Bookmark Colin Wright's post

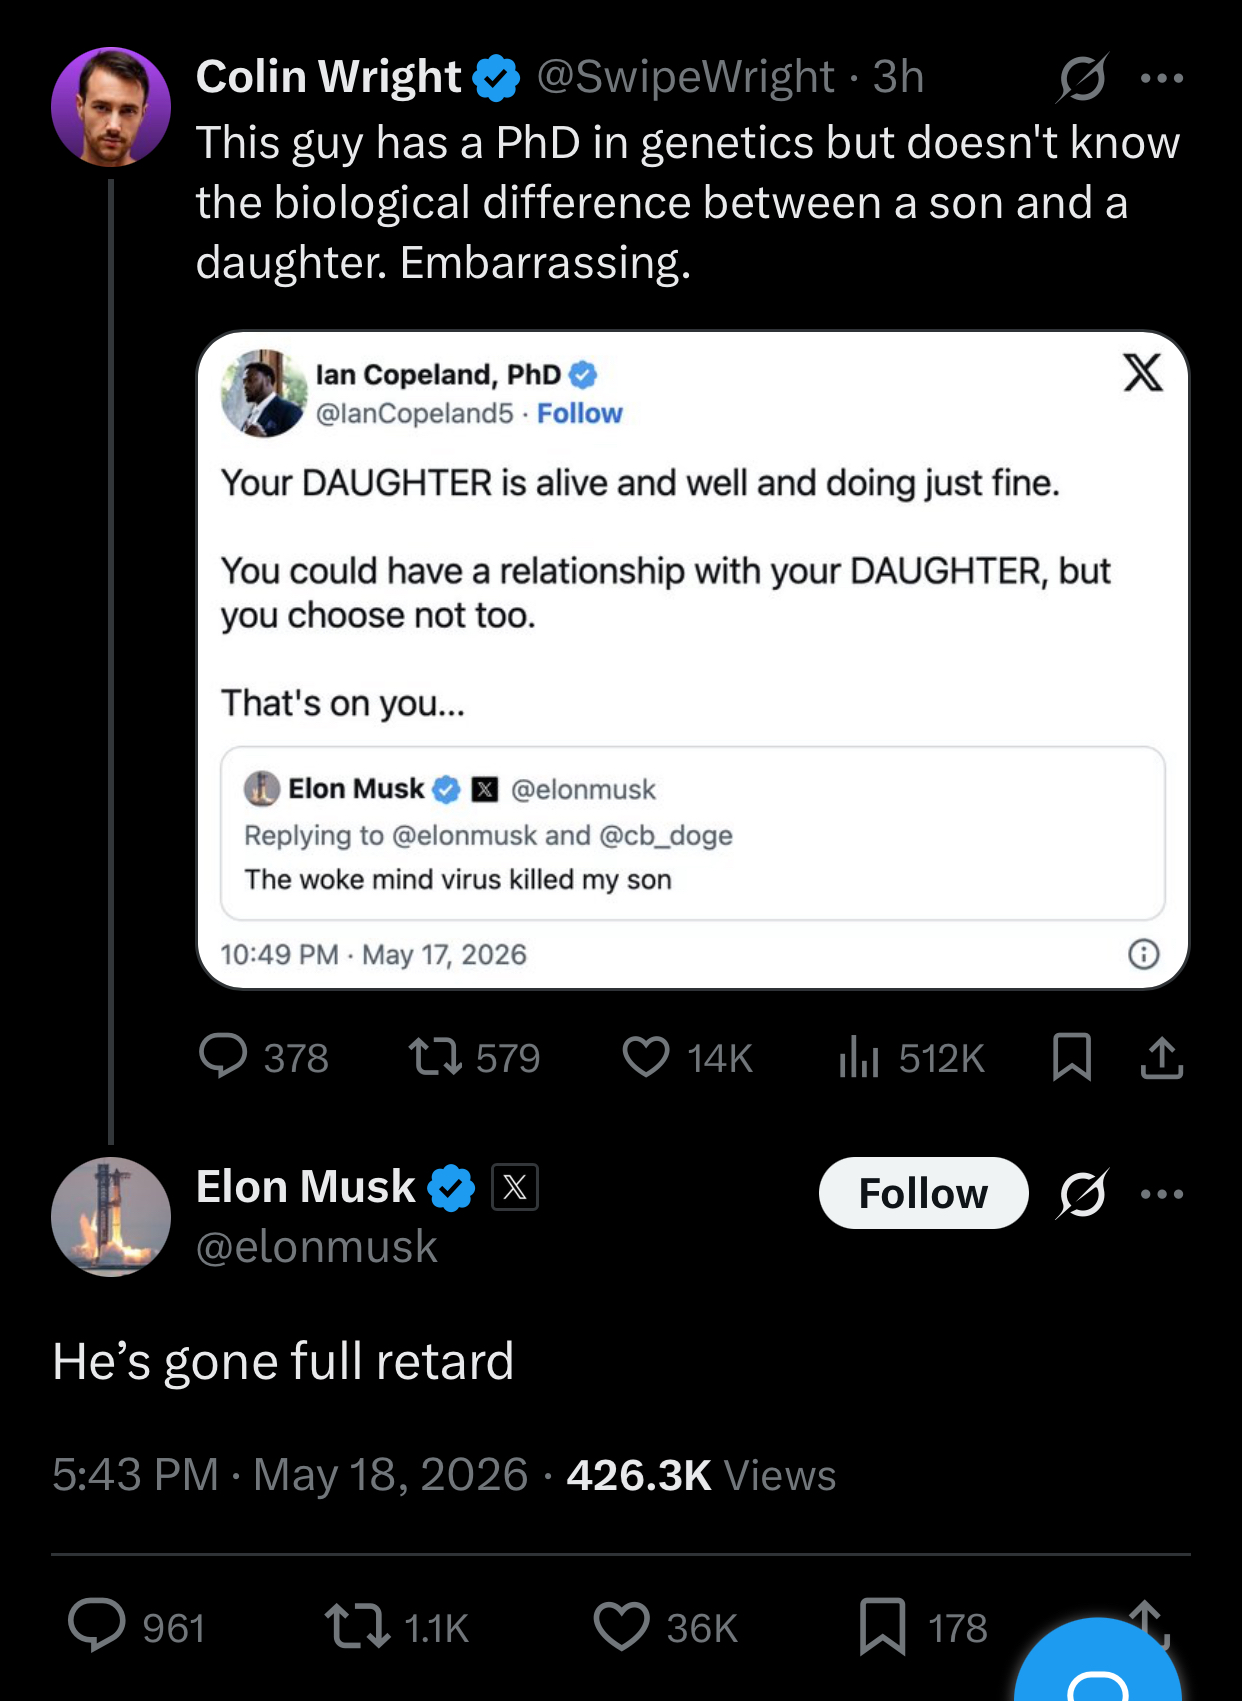click(1072, 1057)
